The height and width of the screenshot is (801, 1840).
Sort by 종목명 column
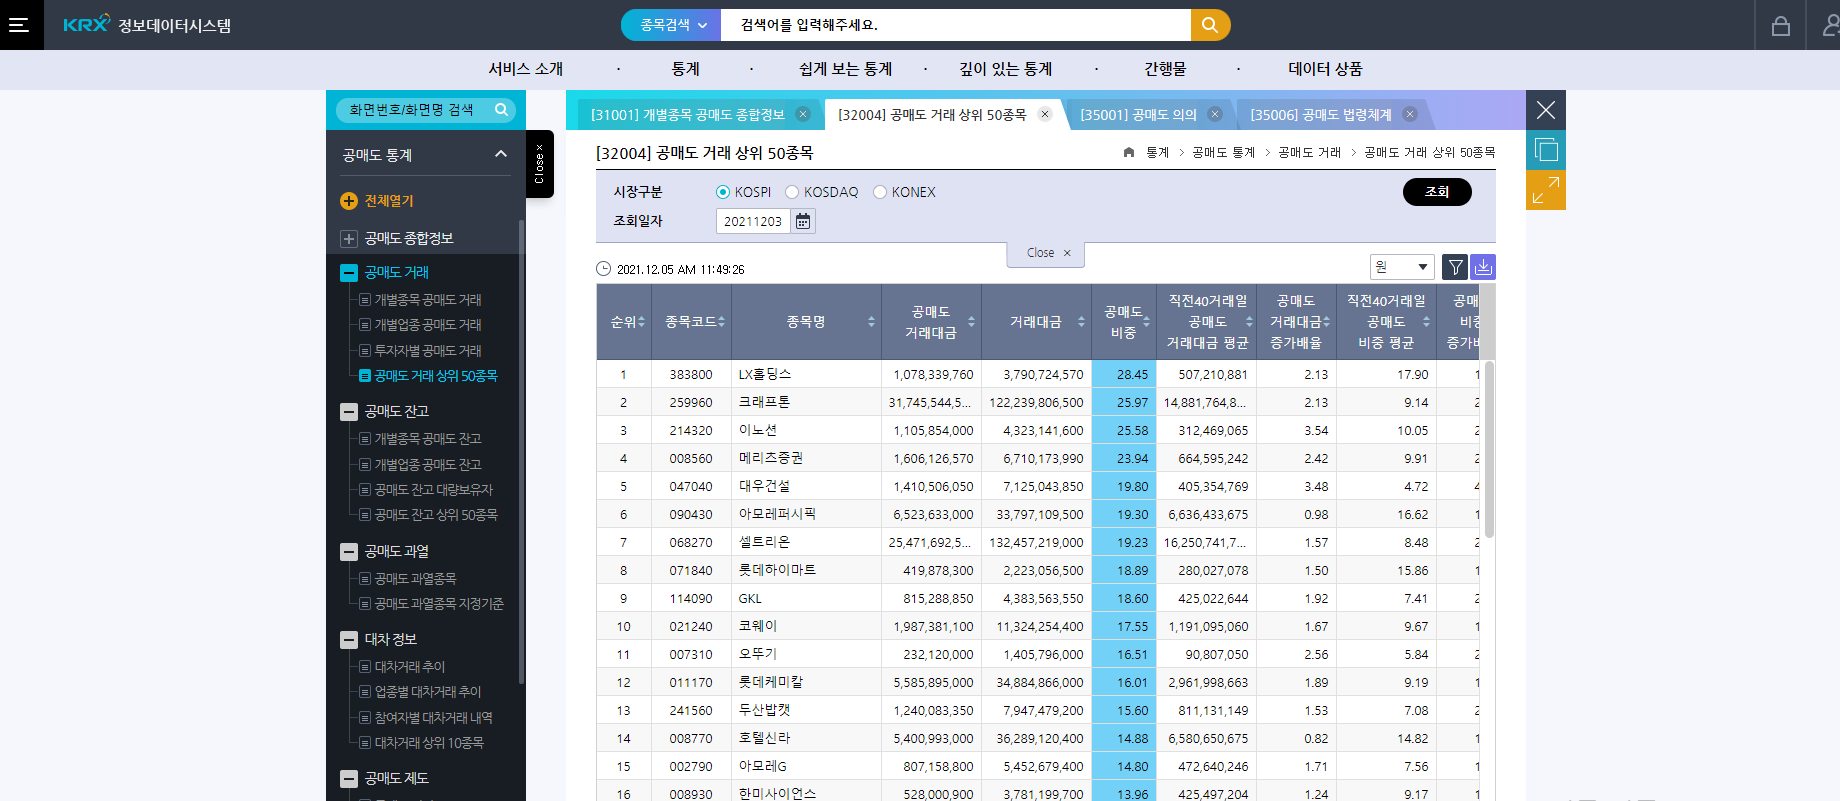(871, 321)
